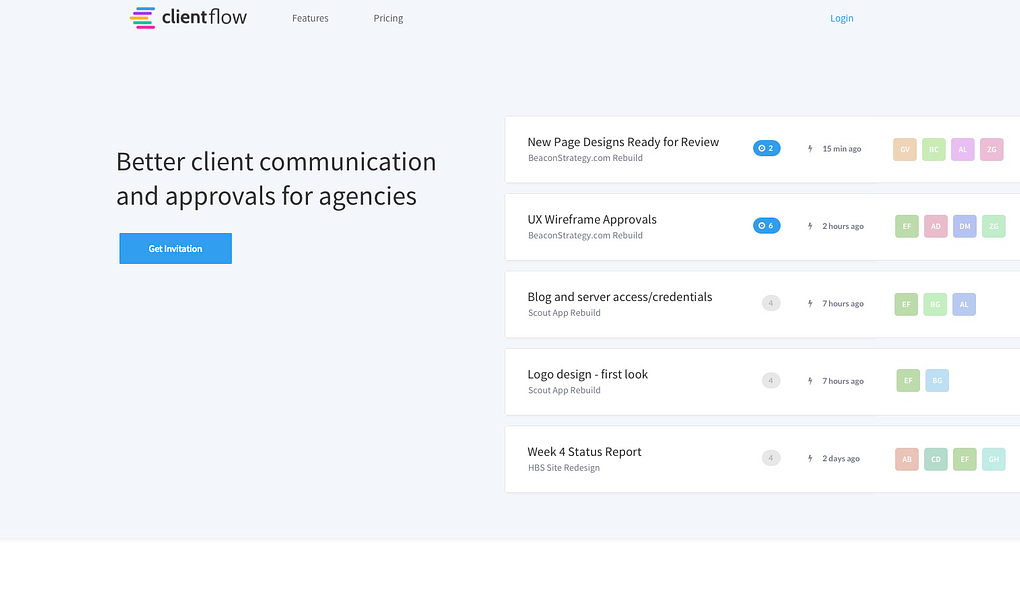Click the eye badge showing 6 on UX Wireframe Approvals
The width and height of the screenshot is (1020, 600).
pyautogui.click(x=766, y=225)
